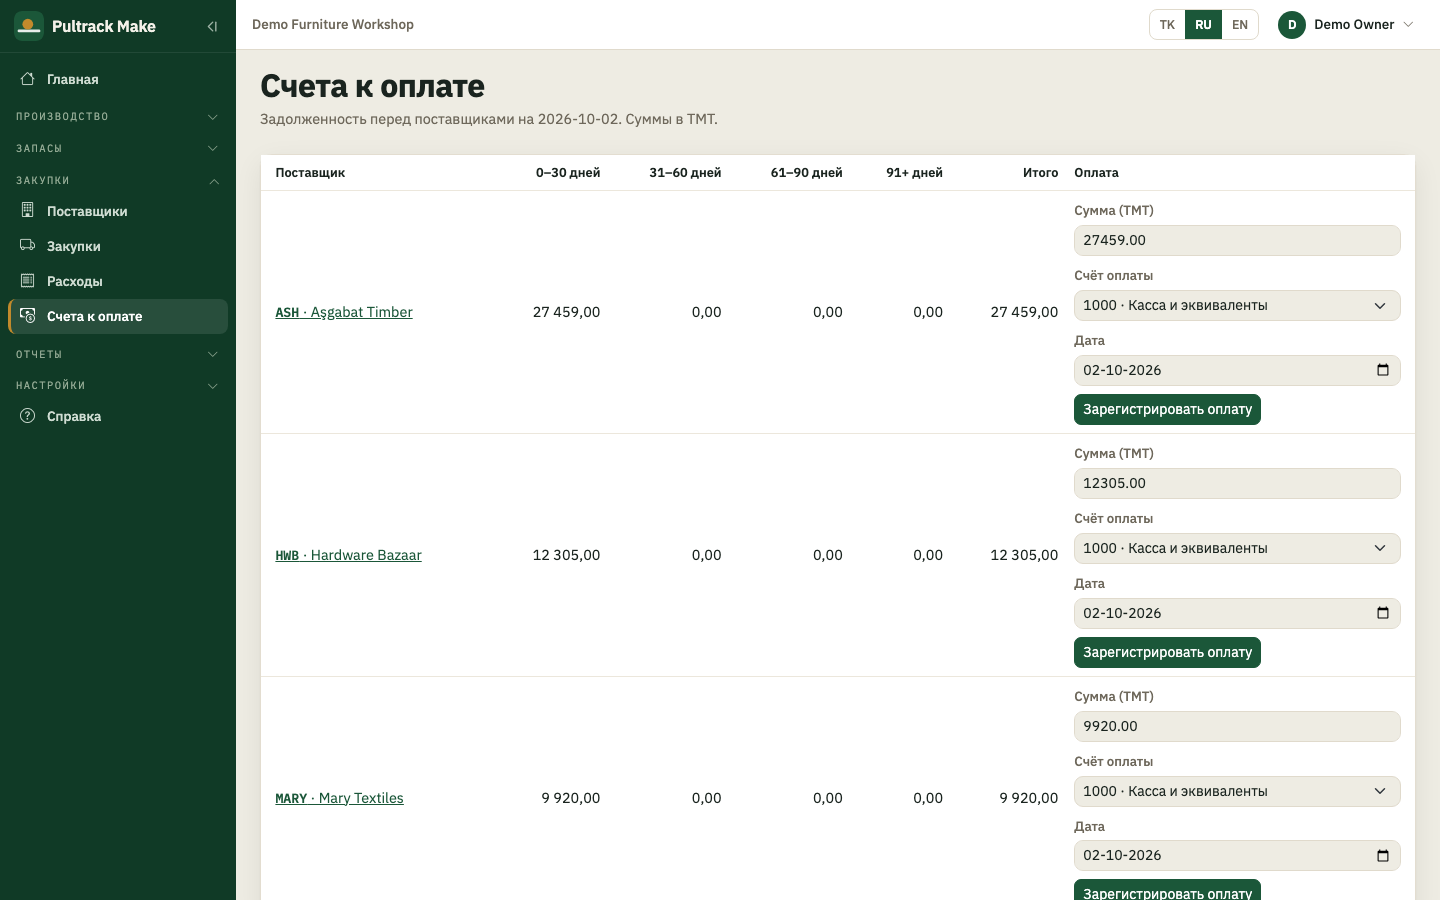Screen dimensions: 1440x900
Task: Open payment account dropdown for Hardware Bazaar
Action: (1237, 548)
